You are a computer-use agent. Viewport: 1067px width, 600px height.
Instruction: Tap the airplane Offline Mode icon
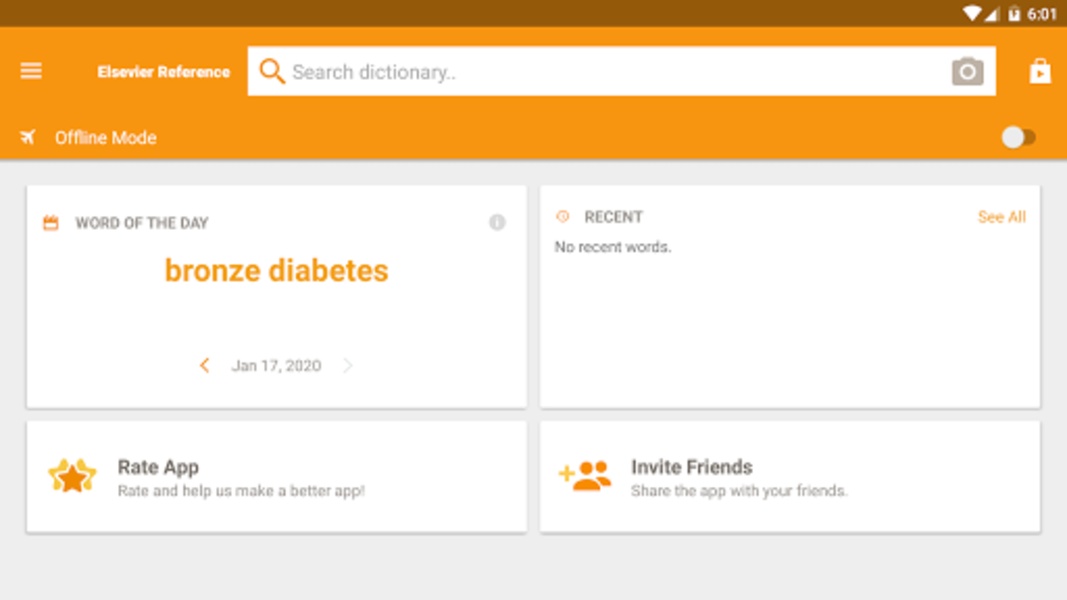pos(27,137)
